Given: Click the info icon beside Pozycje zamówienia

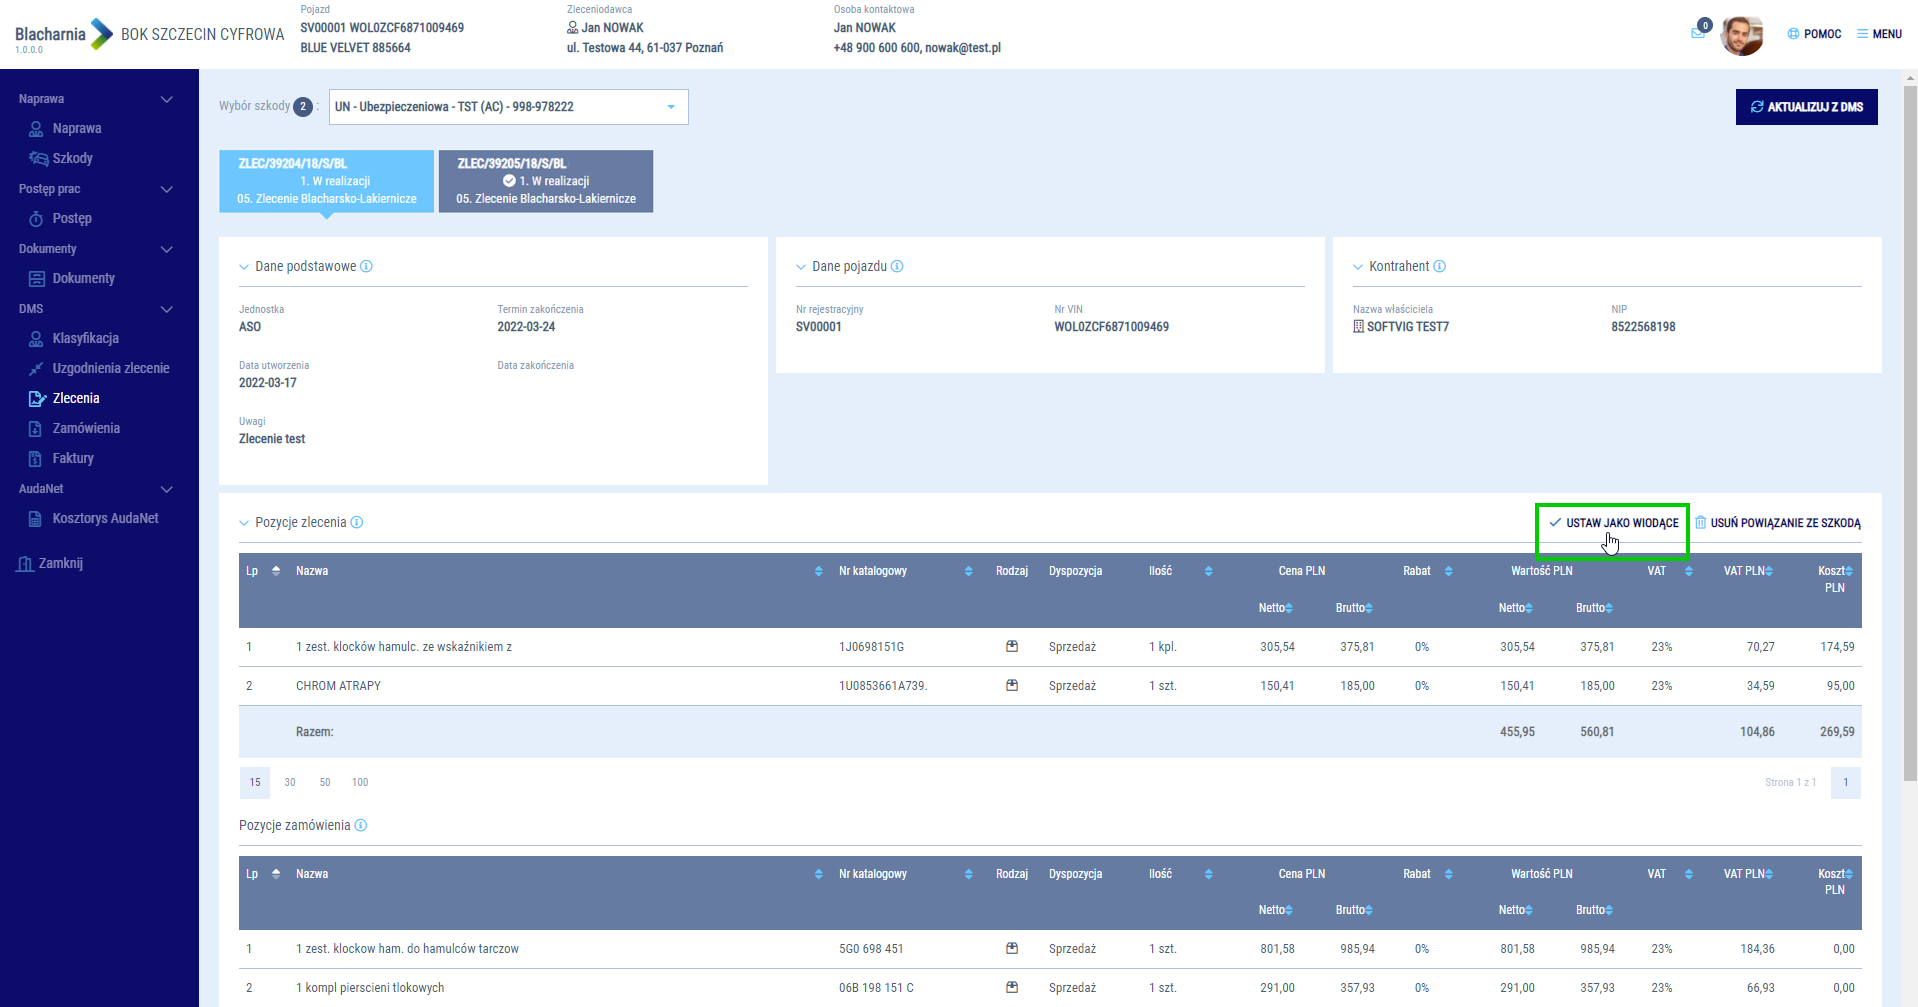Looking at the screenshot, I should (361, 825).
